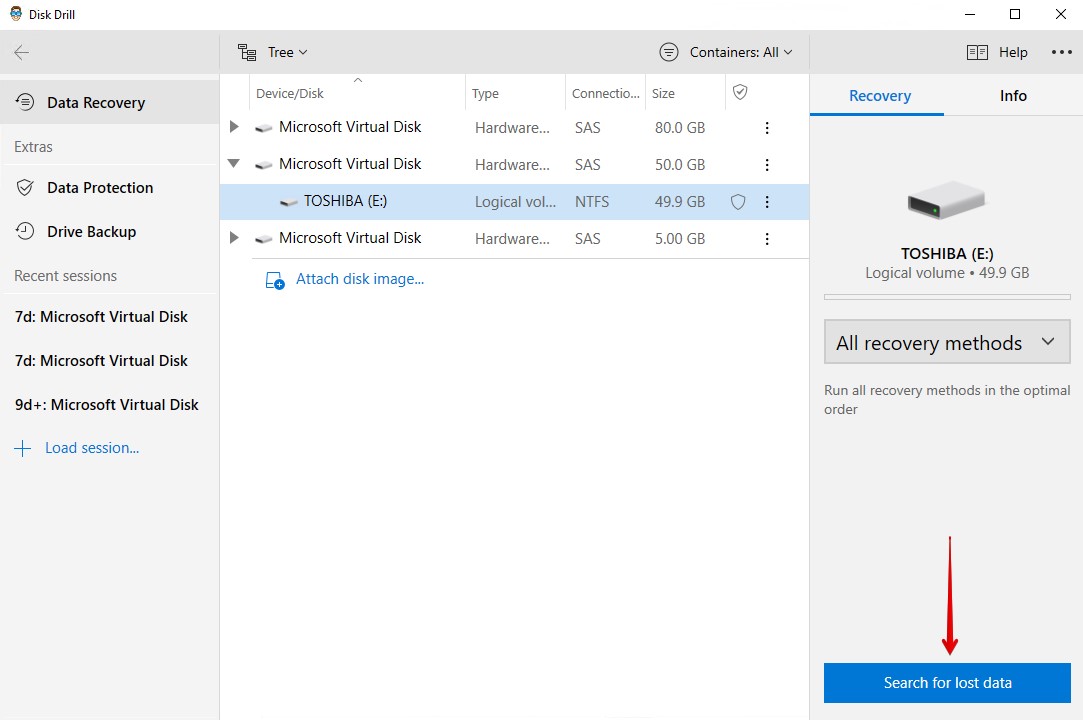Open options menu for 50.0 GB disk

point(767,164)
